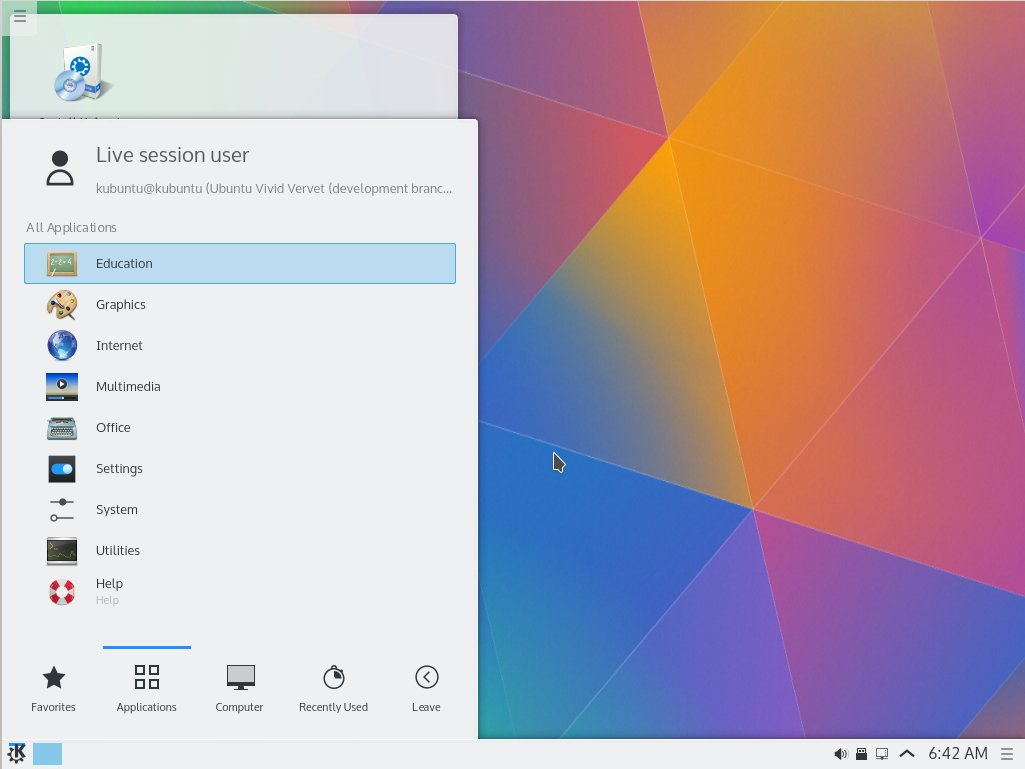Image resolution: width=1025 pixels, height=769 pixels.
Task: Switch to the Computer tab
Action: click(x=239, y=689)
